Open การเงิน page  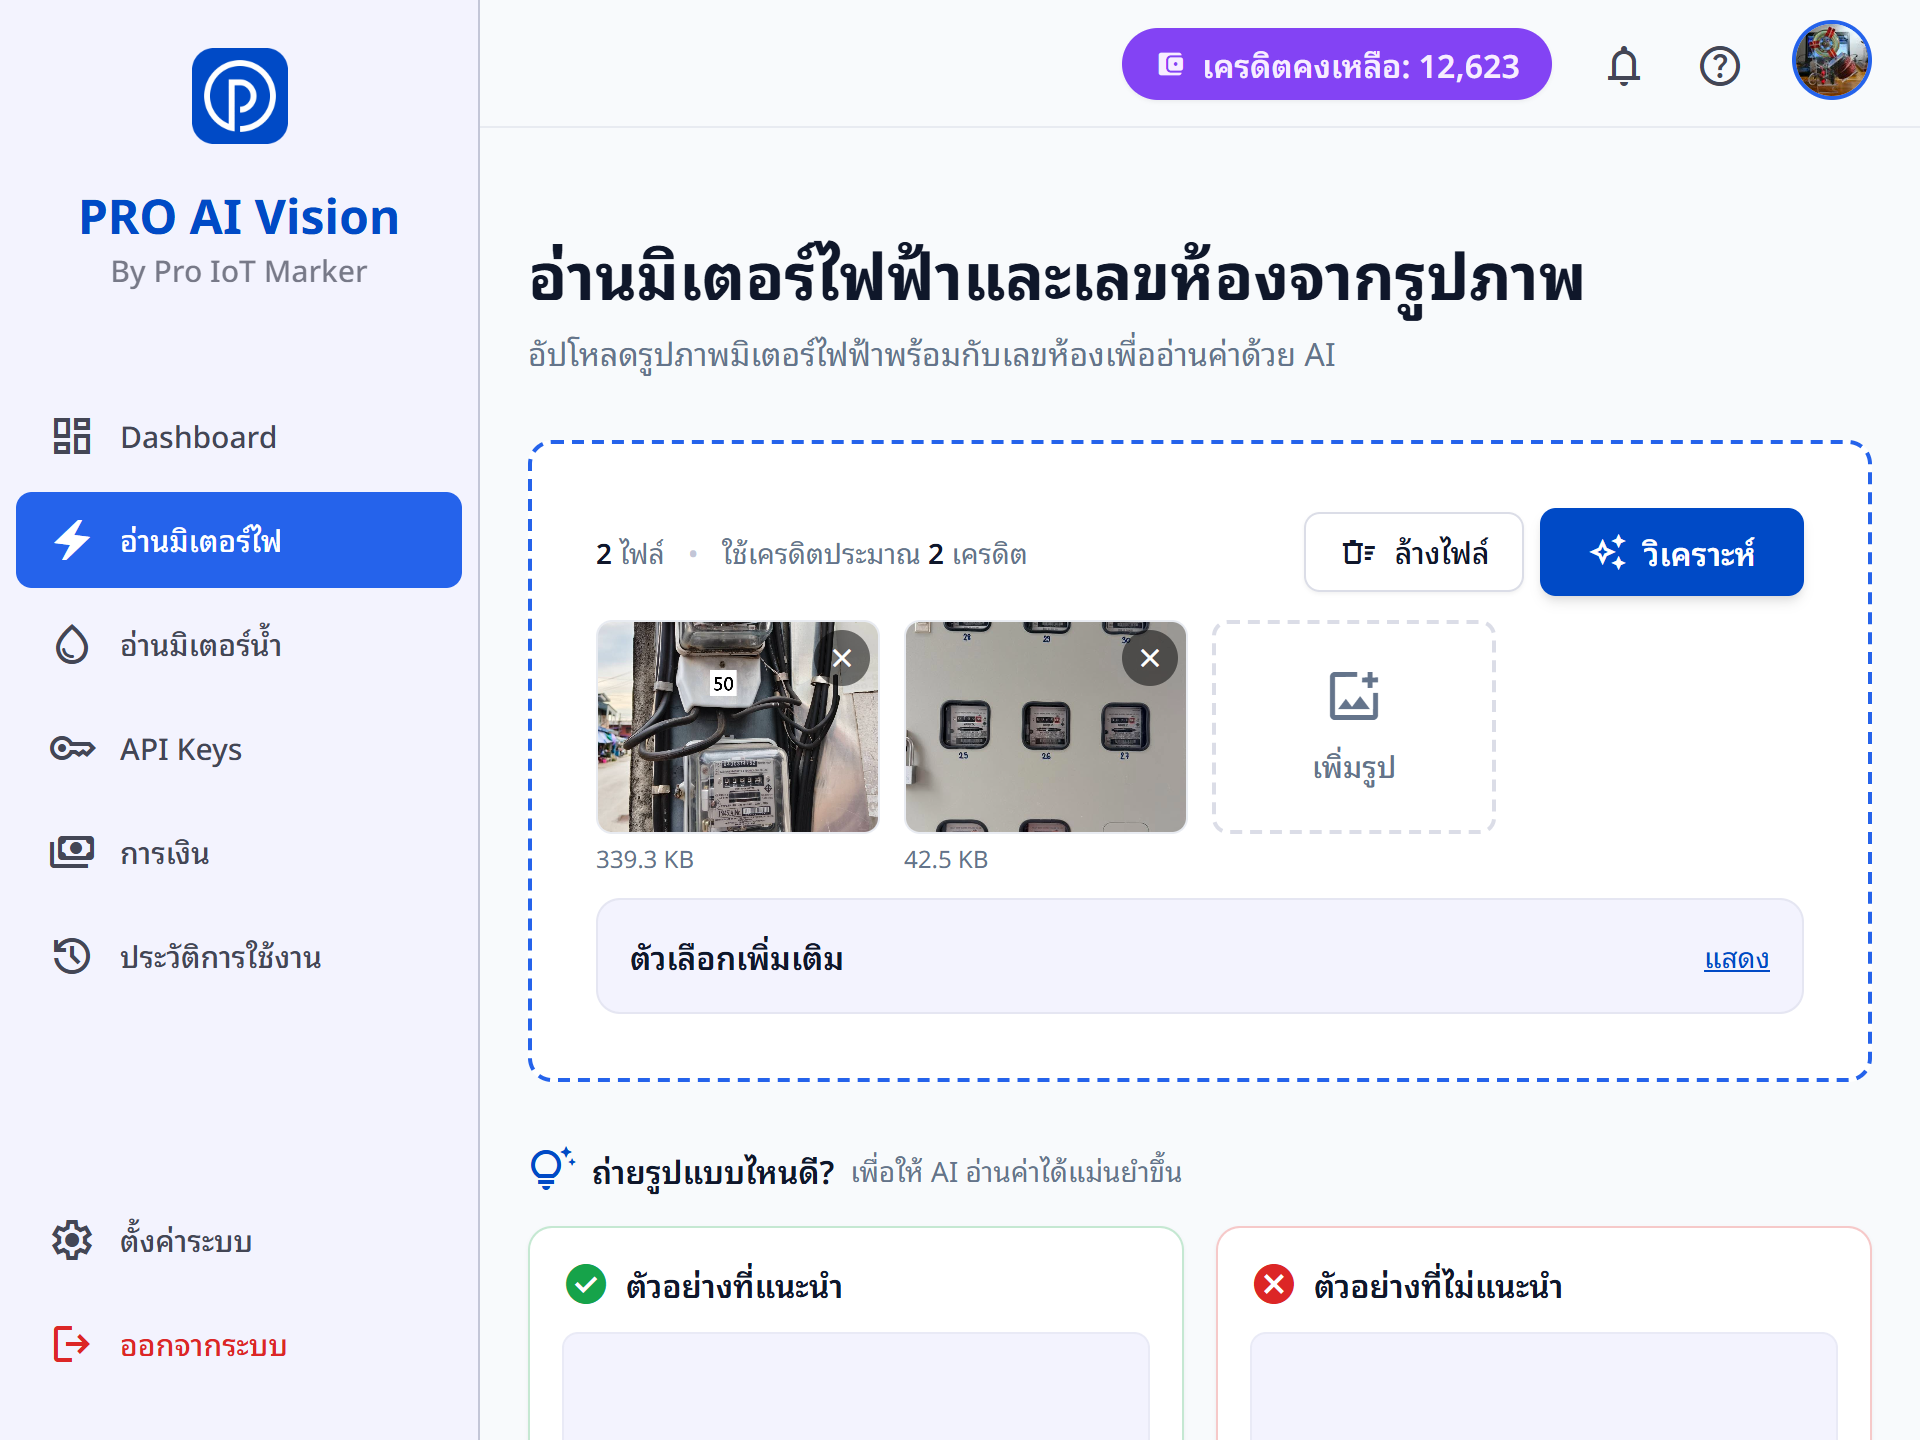pos(239,853)
